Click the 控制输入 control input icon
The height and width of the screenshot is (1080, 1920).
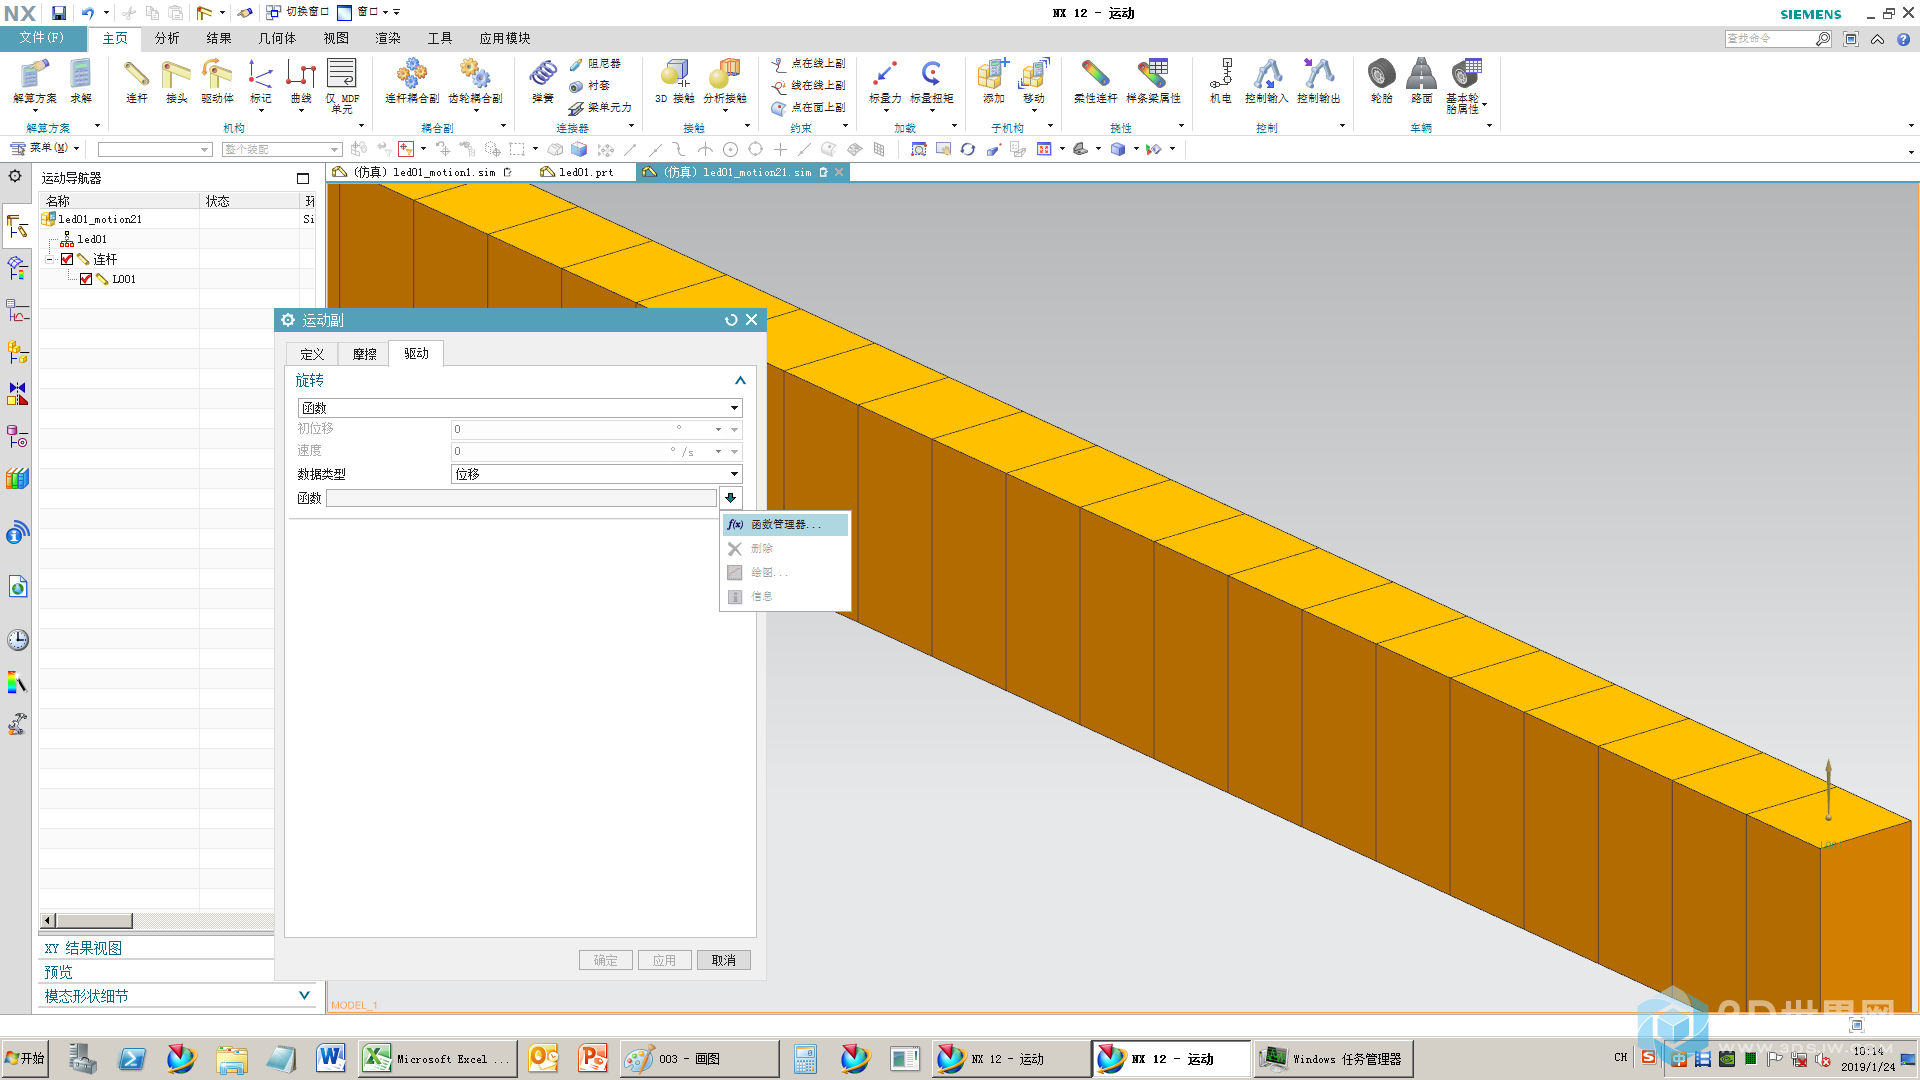coord(1266,80)
